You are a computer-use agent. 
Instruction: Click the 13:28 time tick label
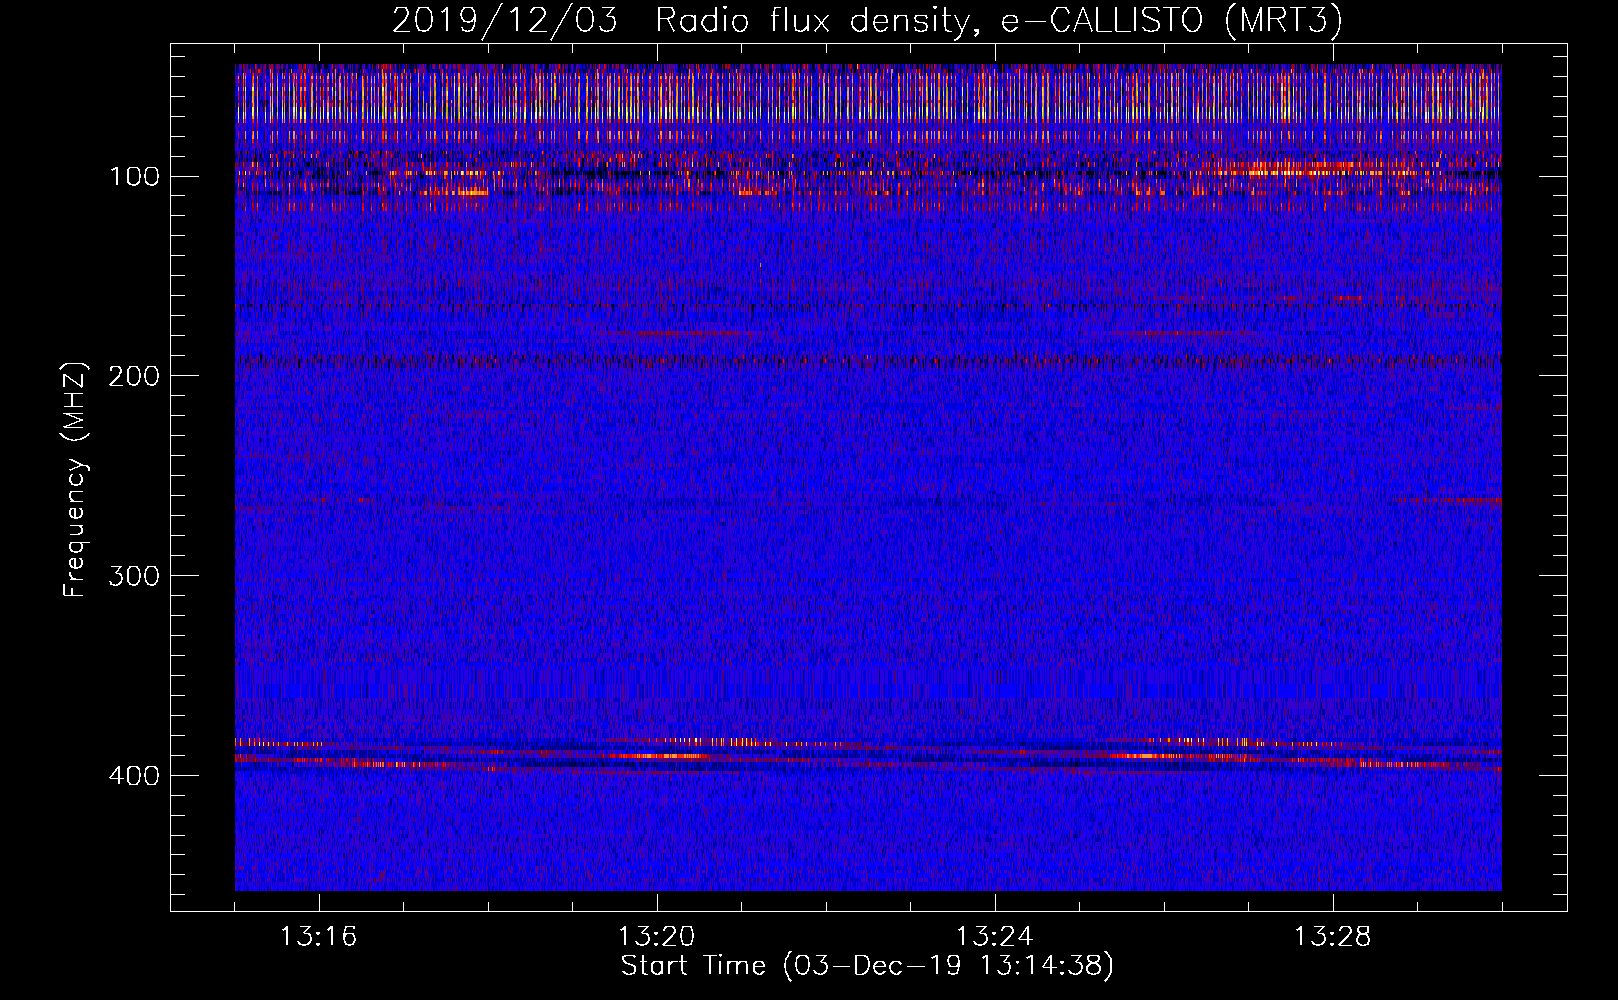(x=1333, y=937)
